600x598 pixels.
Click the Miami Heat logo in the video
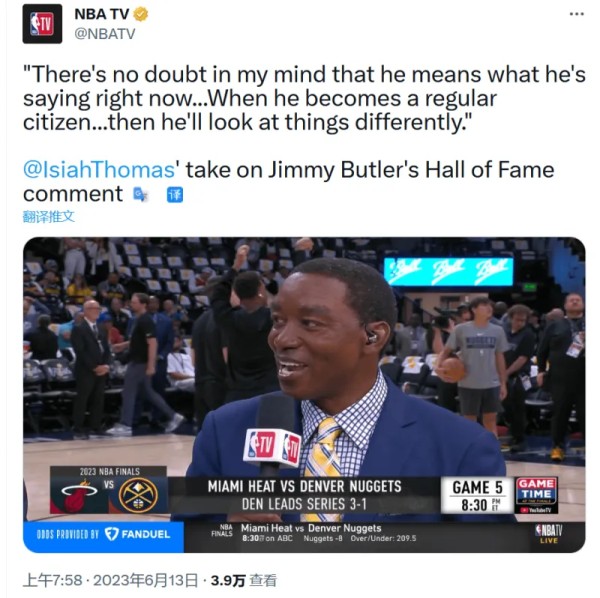pos(79,495)
